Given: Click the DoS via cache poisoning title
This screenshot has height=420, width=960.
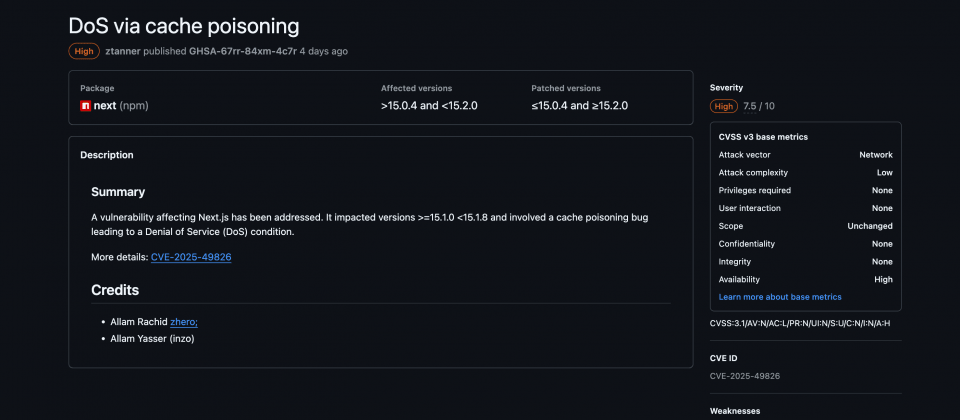Looking at the screenshot, I should (x=184, y=26).
